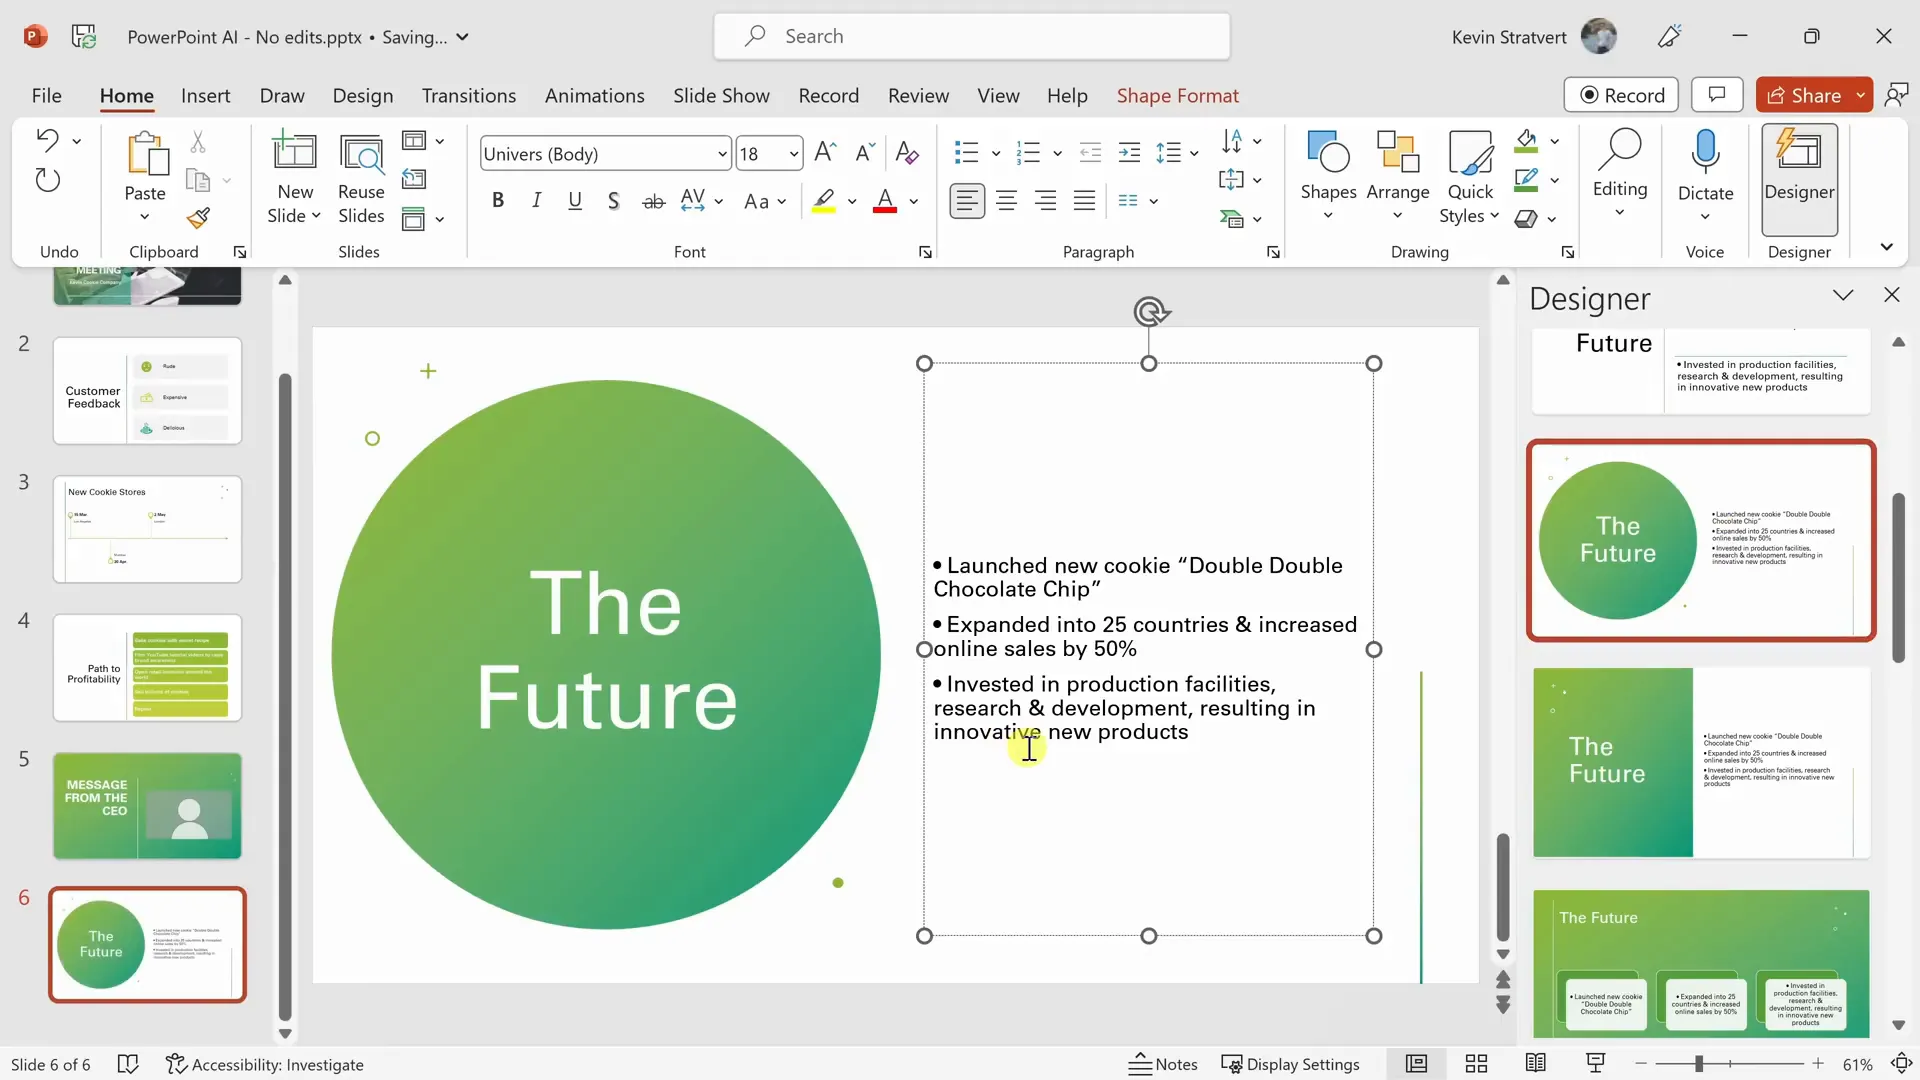Open the Notes pane
Screen dimensions: 1920x1080
1163,1064
